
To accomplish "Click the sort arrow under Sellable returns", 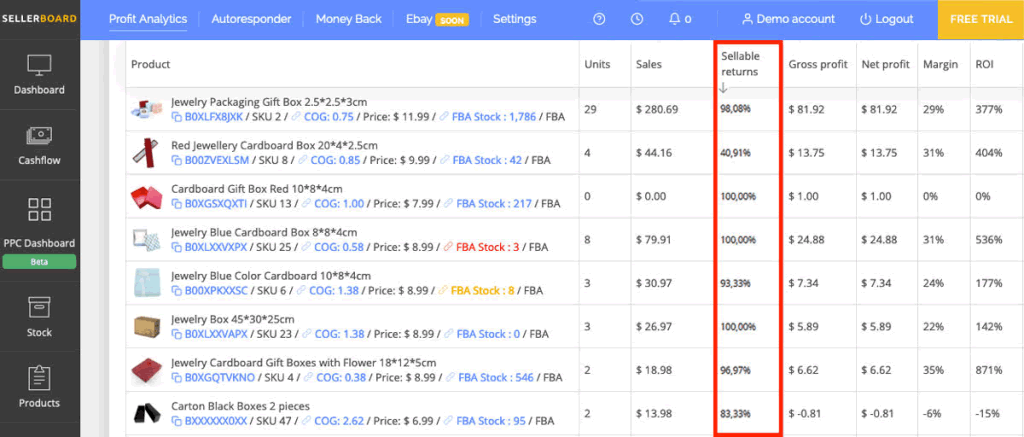I will (x=723, y=88).
